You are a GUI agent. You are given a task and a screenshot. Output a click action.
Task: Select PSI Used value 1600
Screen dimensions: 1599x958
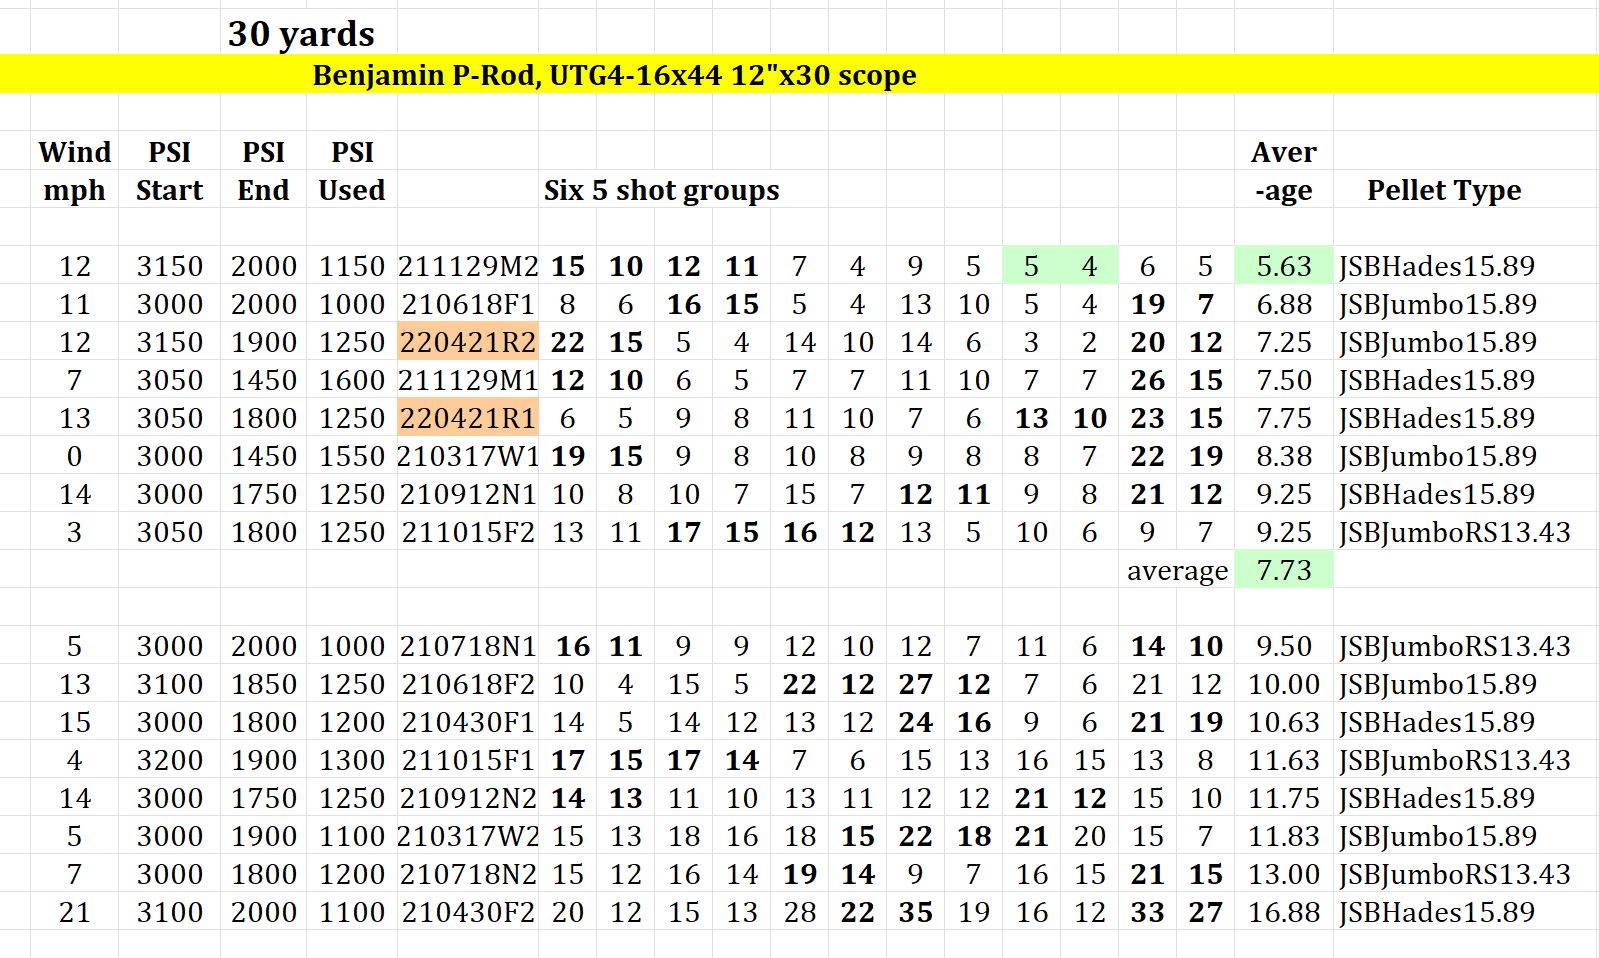(x=352, y=380)
